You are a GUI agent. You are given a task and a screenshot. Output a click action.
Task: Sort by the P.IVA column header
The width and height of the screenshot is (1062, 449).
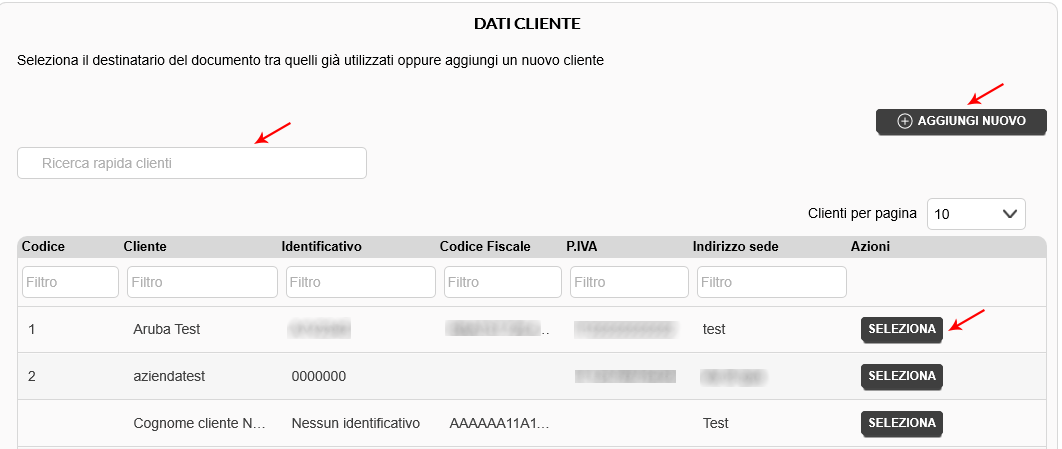tap(582, 247)
